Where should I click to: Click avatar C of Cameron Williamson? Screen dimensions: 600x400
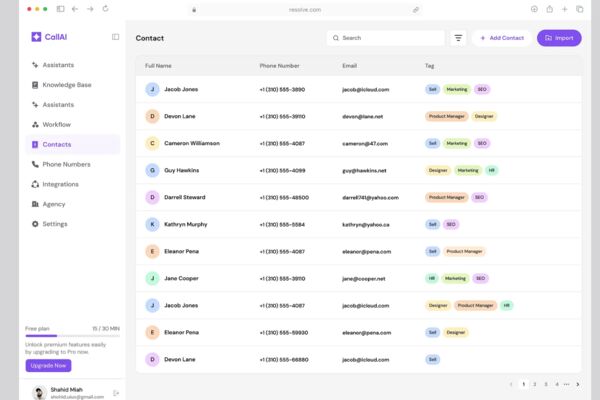(x=152, y=143)
